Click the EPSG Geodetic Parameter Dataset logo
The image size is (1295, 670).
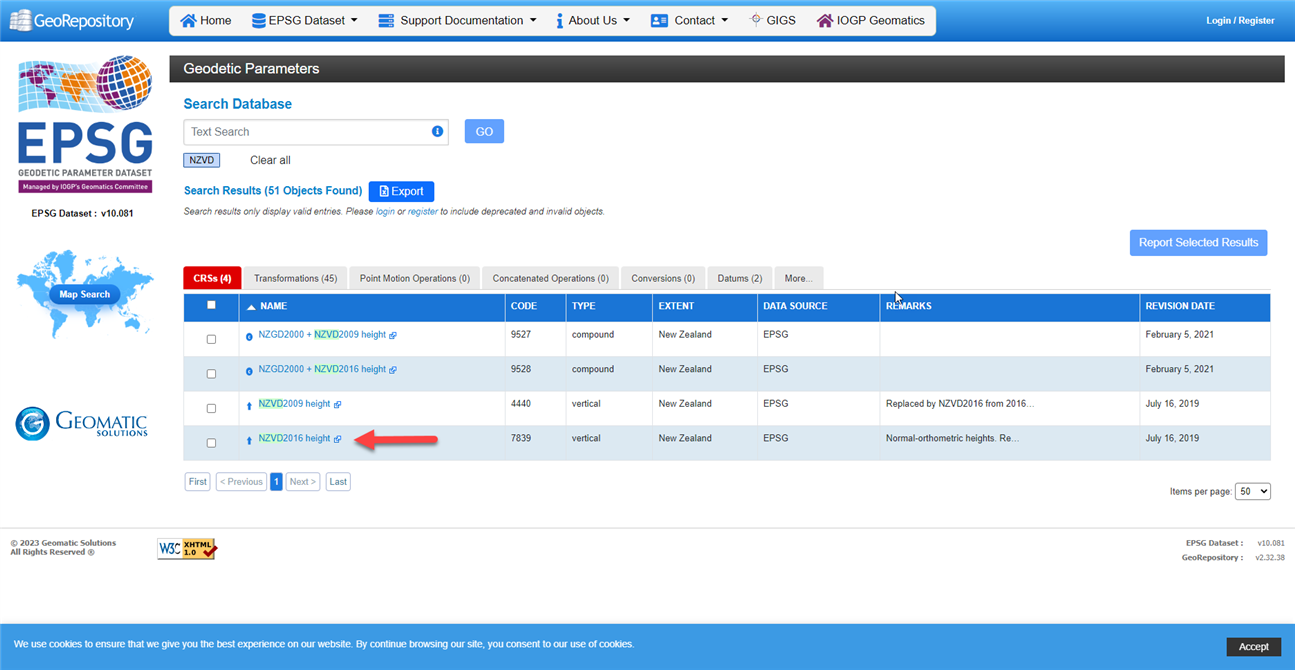coord(85,124)
